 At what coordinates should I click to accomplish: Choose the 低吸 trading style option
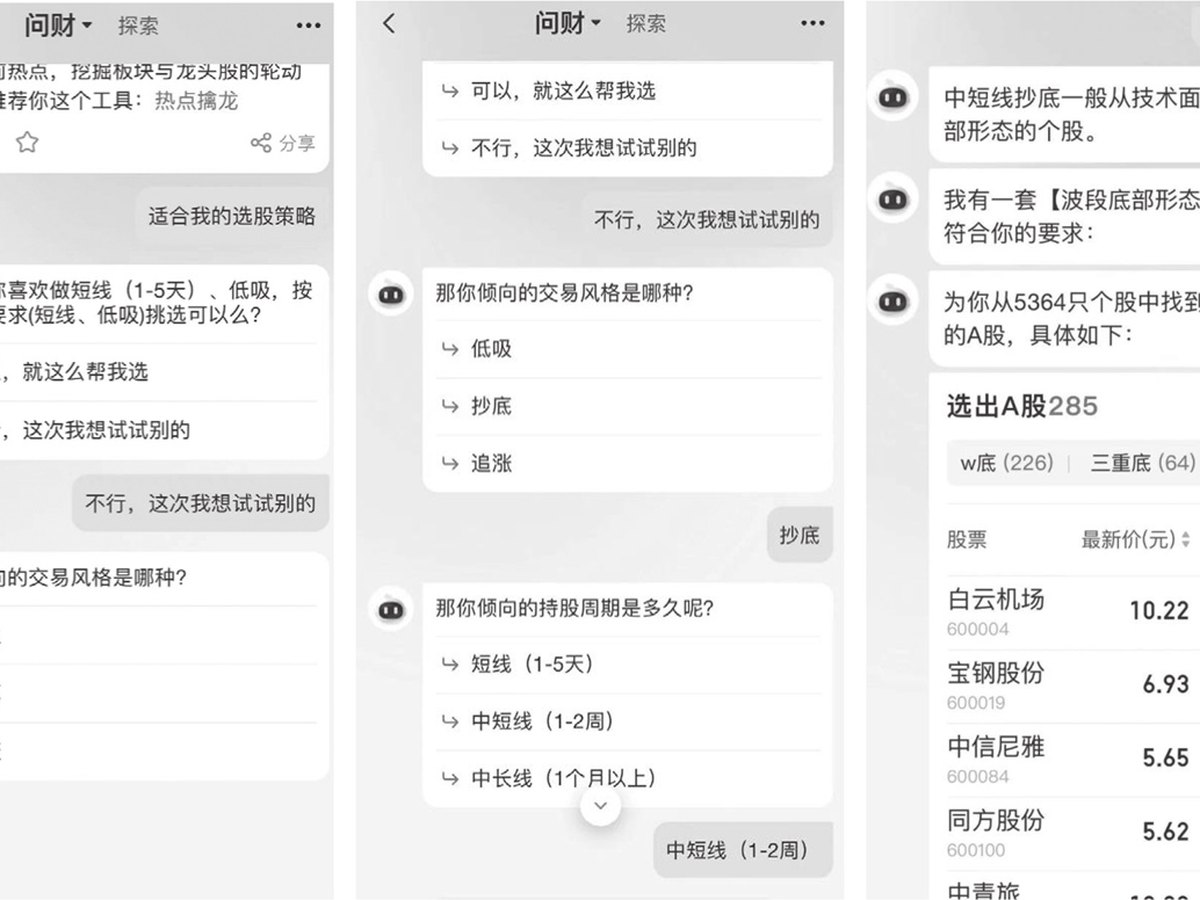628,349
